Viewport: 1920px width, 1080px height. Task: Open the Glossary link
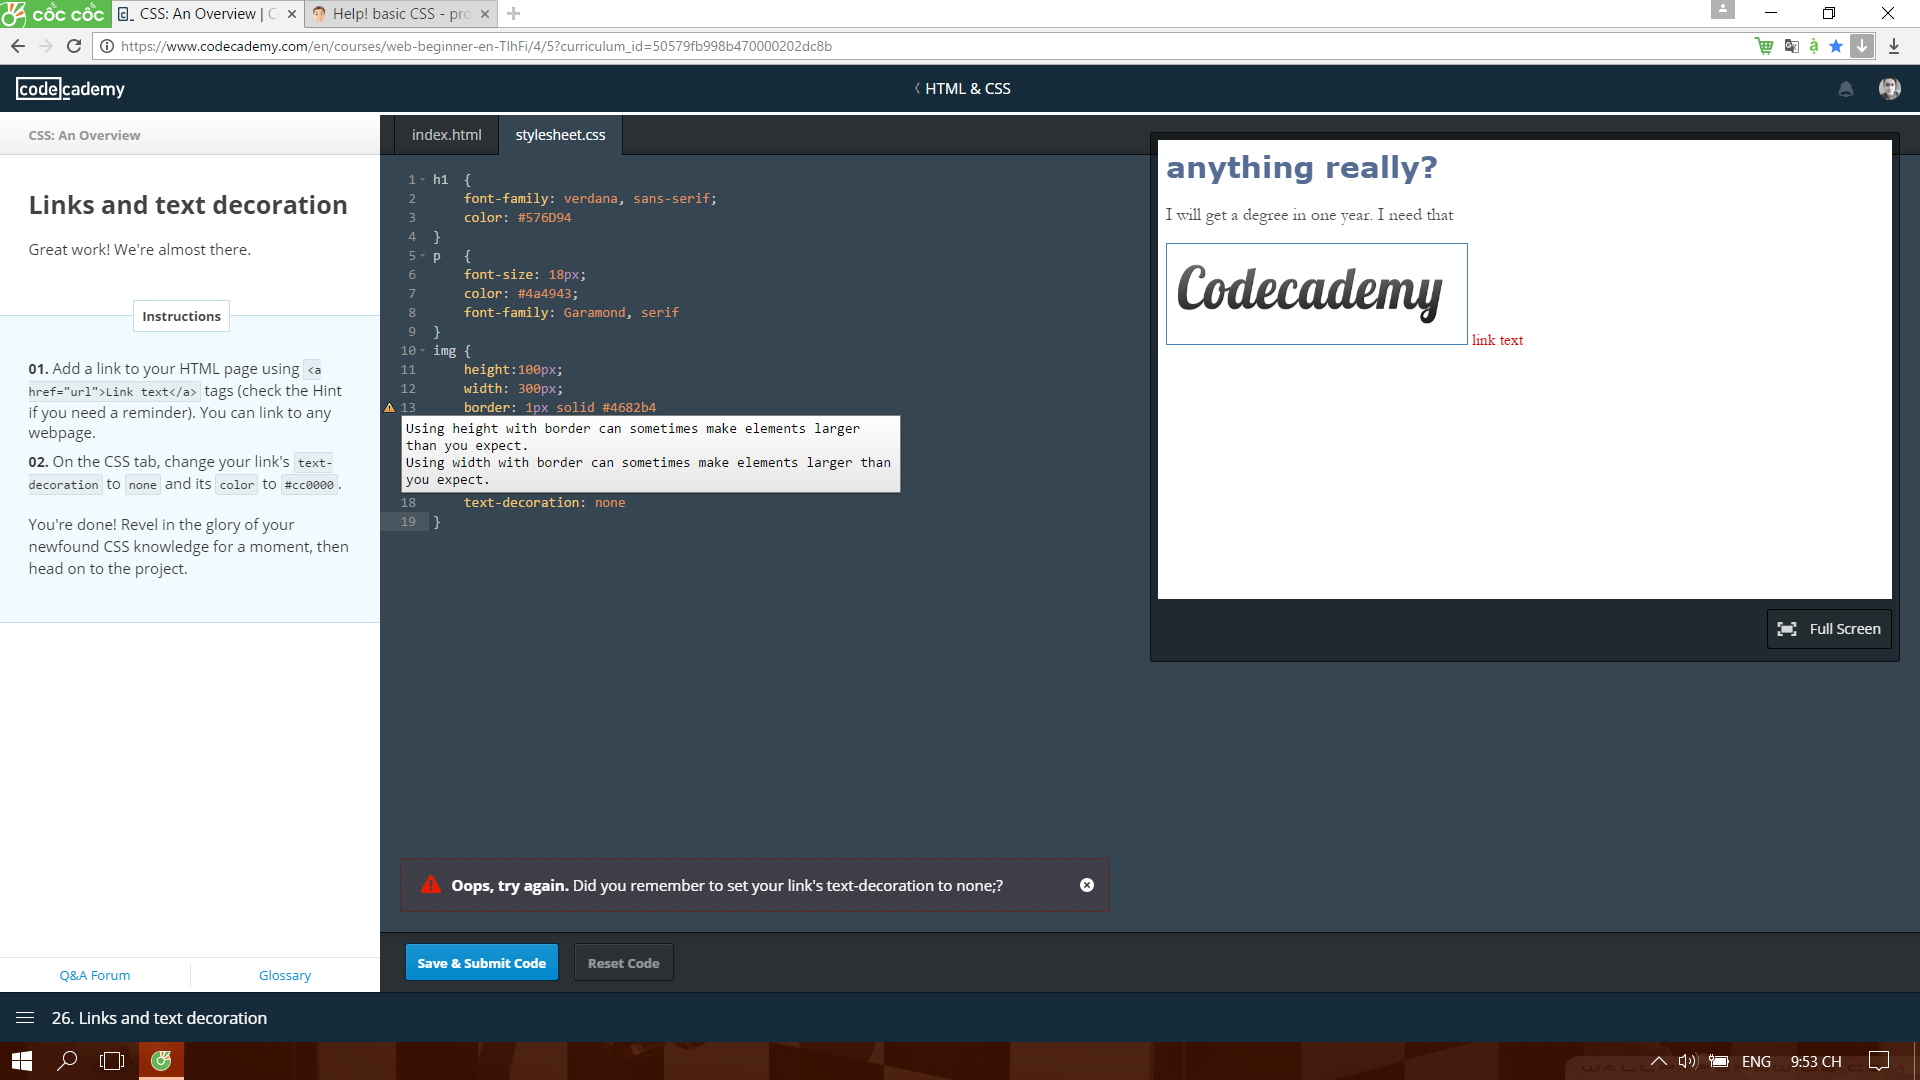pos(285,975)
